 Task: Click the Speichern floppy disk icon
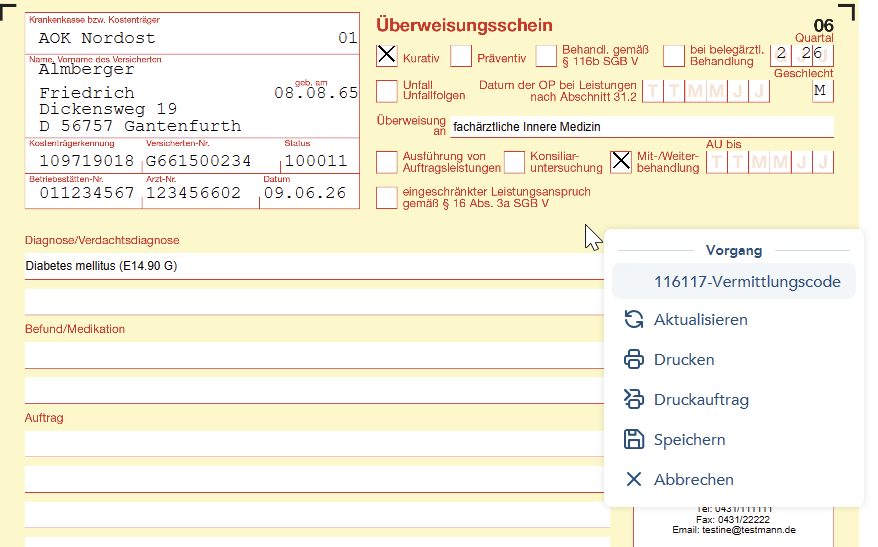coord(633,440)
